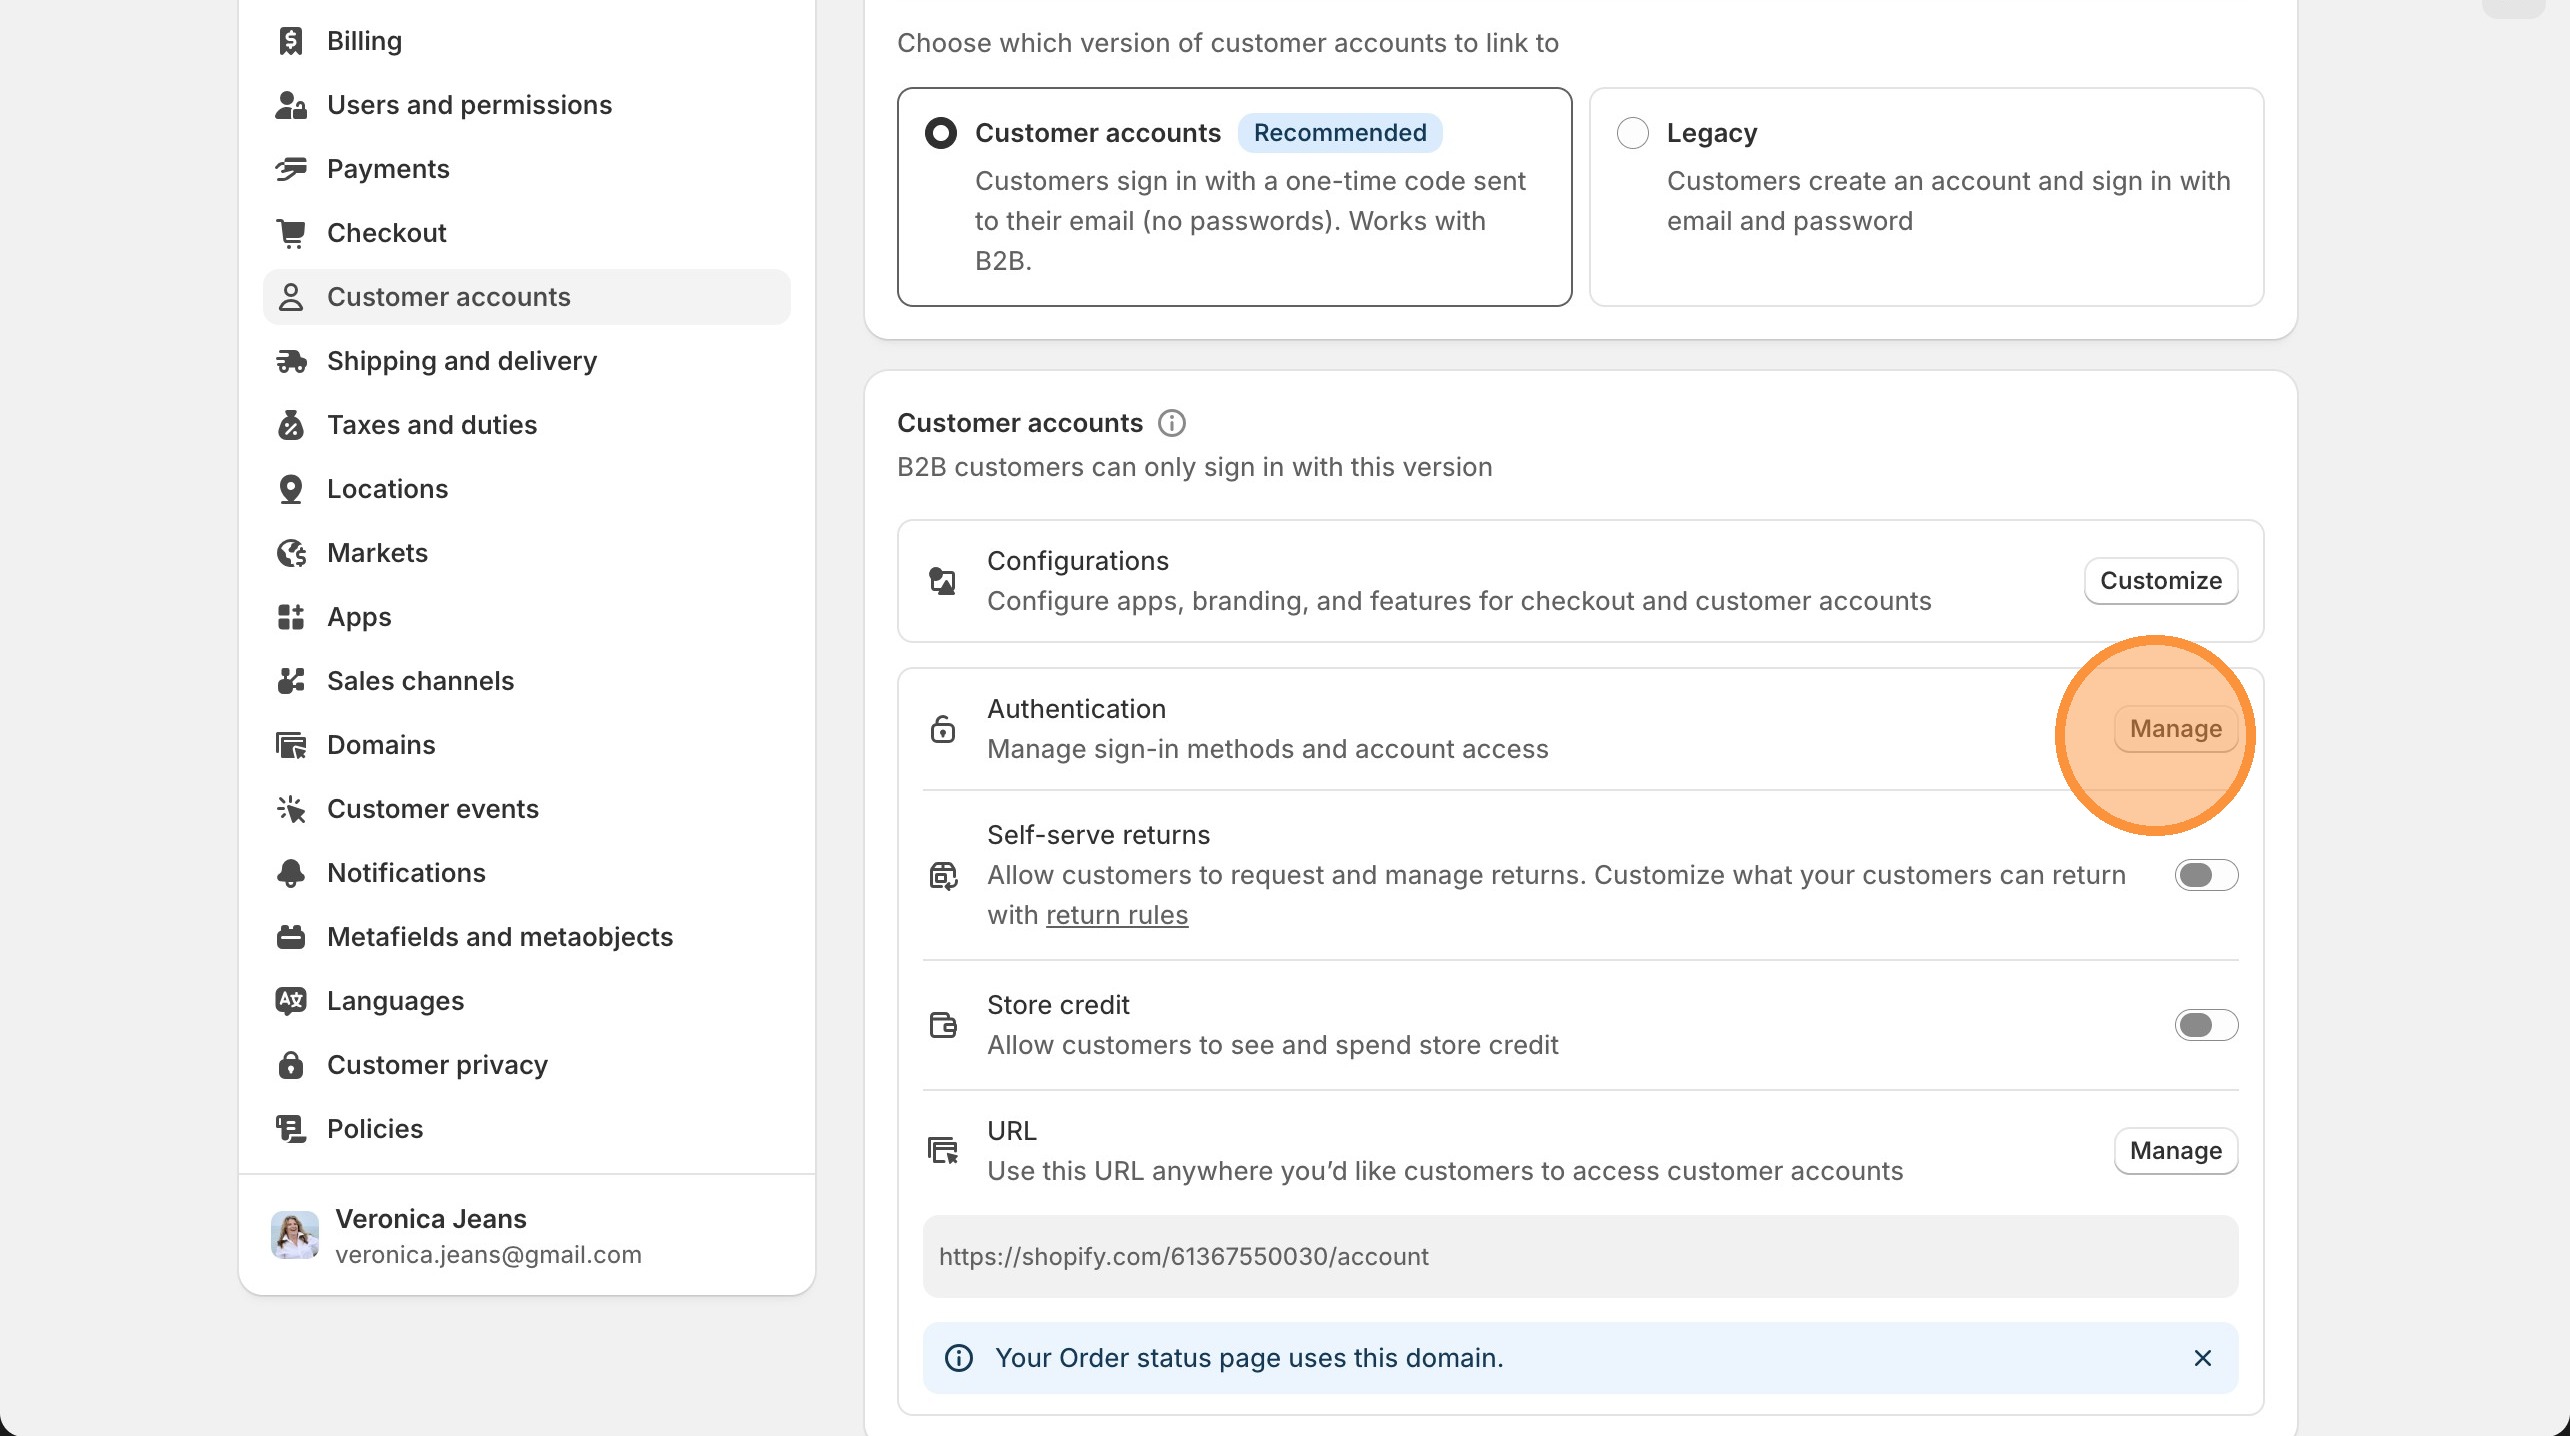Click the Shipping and delivery truck icon
Screen dimensions: 2570x1436
click(x=291, y=360)
